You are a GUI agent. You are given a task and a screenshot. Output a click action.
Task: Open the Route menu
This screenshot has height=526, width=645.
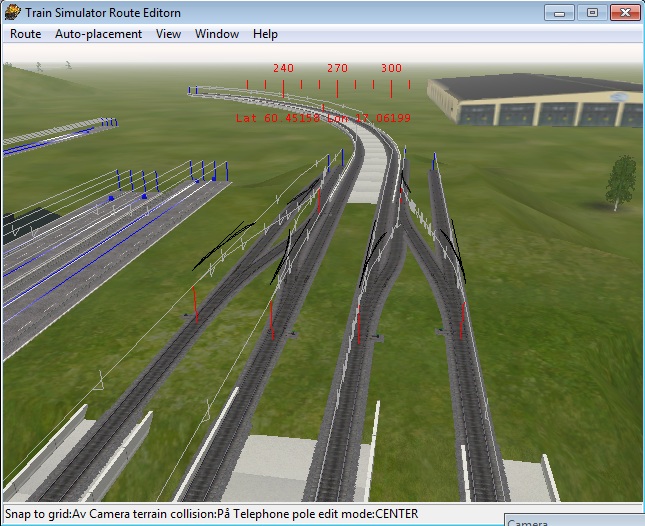point(26,34)
